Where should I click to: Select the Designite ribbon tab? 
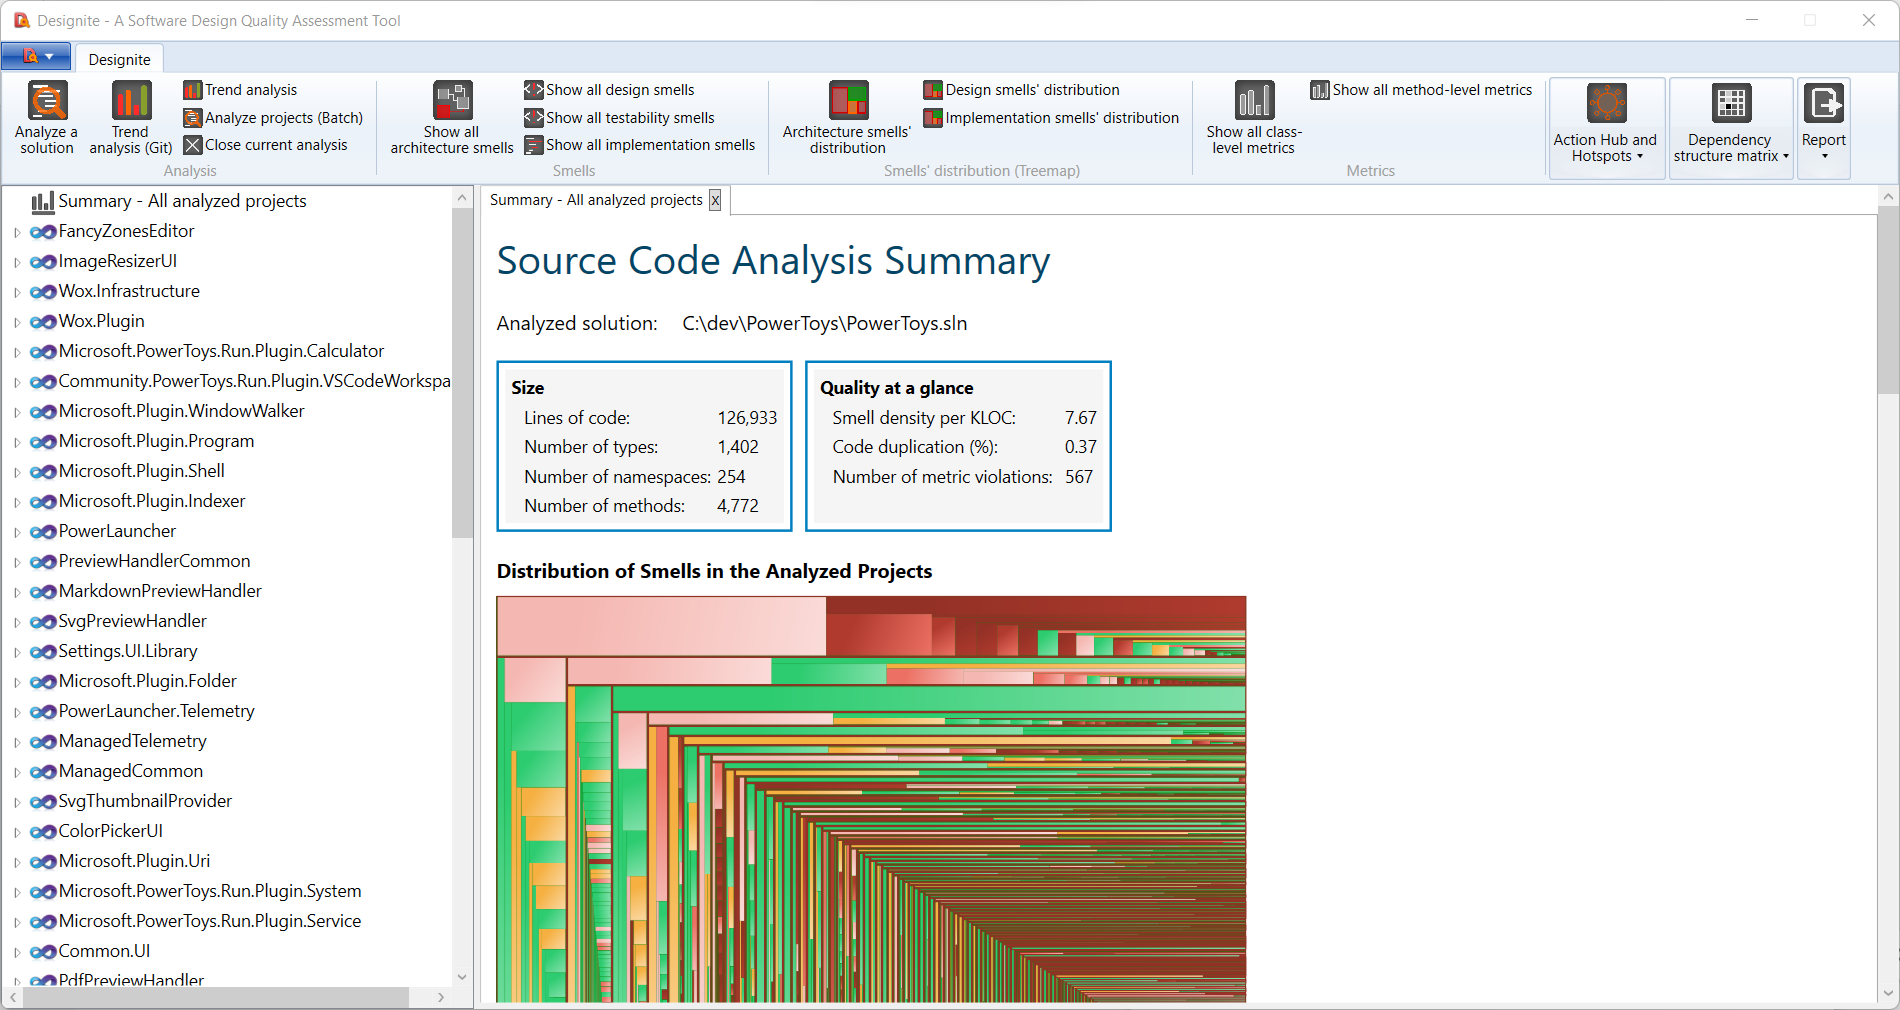pyautogui.click(x=119, y=59)
